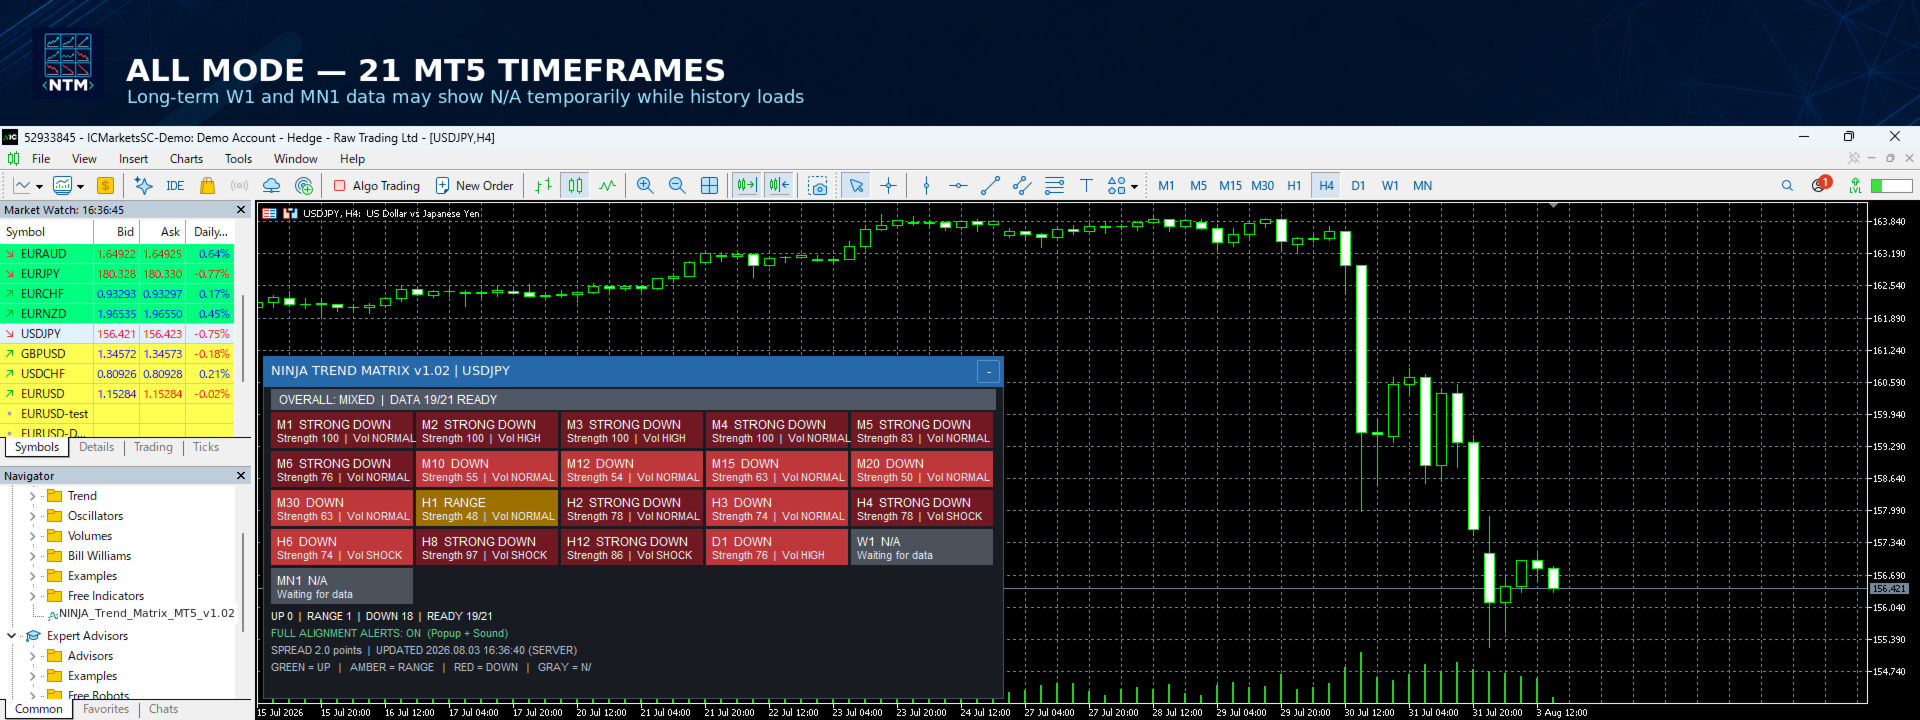1920x720 pixels.
Task: Expand the Bill Williams folder
Action: tap(33, 556)
